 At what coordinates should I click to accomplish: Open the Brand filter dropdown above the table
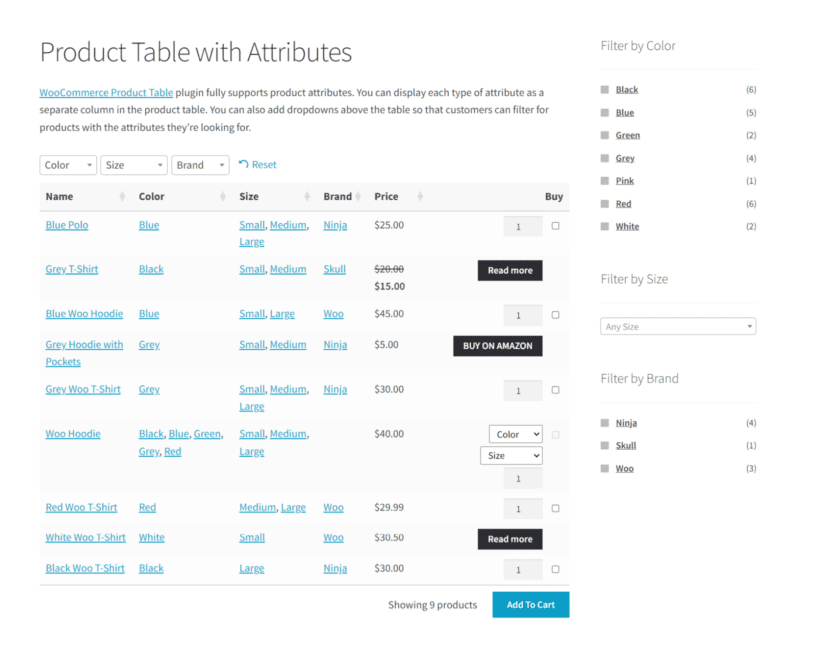(200, 164)
